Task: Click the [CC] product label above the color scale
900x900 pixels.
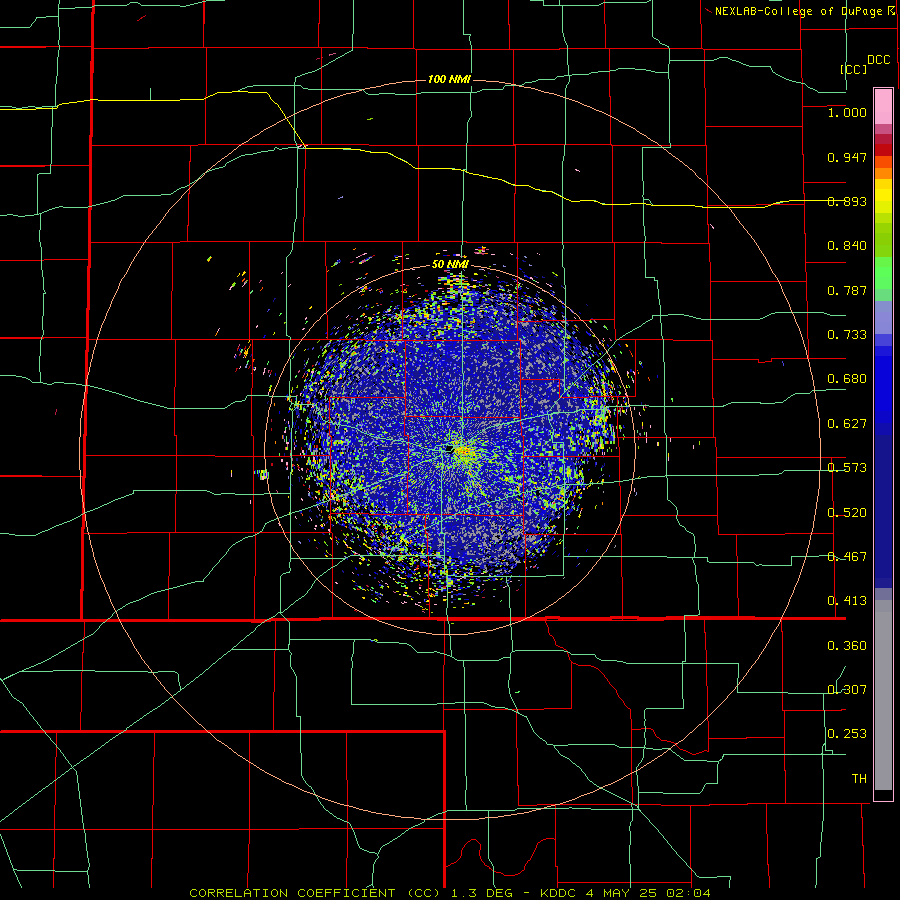Action: [x=854, y=69]
